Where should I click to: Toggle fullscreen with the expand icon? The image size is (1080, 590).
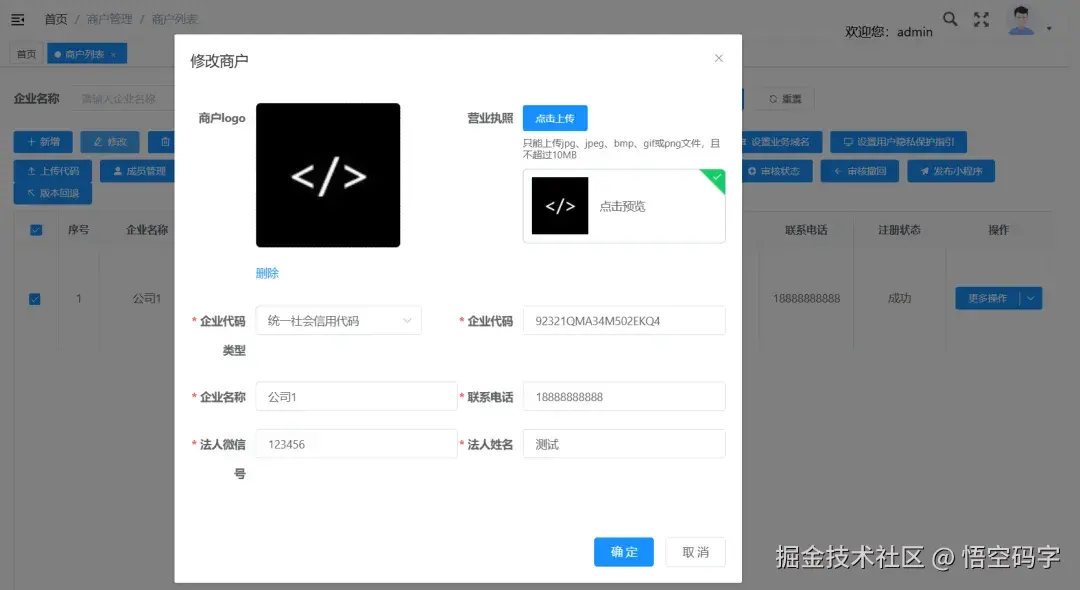point(981,19)
